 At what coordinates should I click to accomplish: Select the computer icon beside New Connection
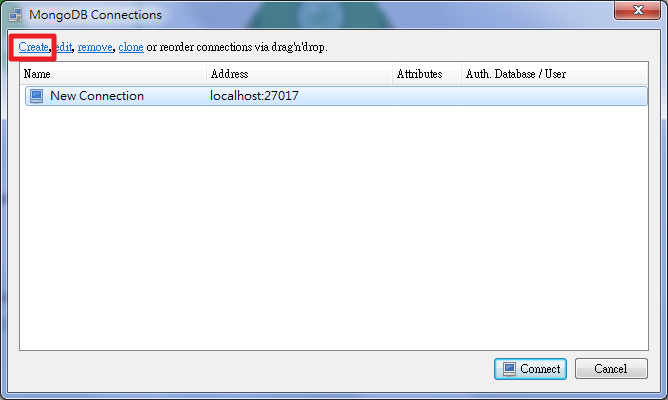click(x=36, y=96)
